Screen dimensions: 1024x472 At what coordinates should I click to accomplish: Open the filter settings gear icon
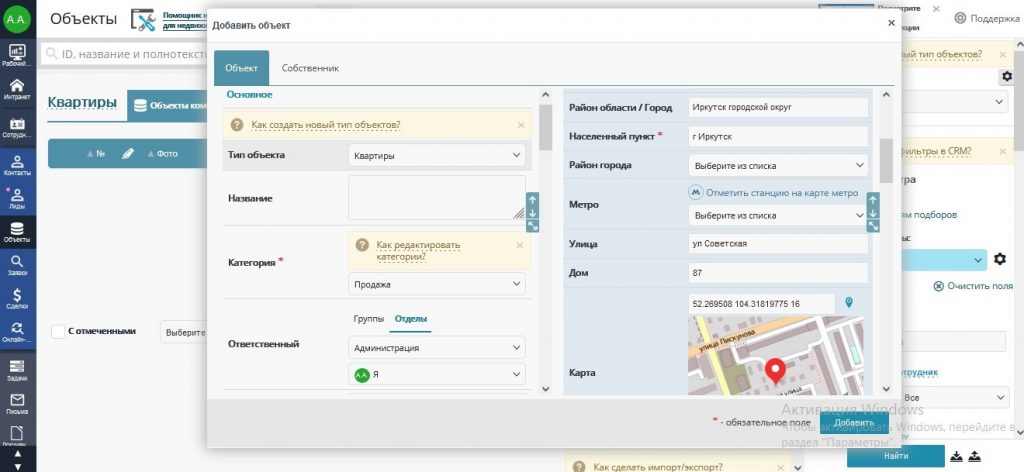(x=999, y=260)
